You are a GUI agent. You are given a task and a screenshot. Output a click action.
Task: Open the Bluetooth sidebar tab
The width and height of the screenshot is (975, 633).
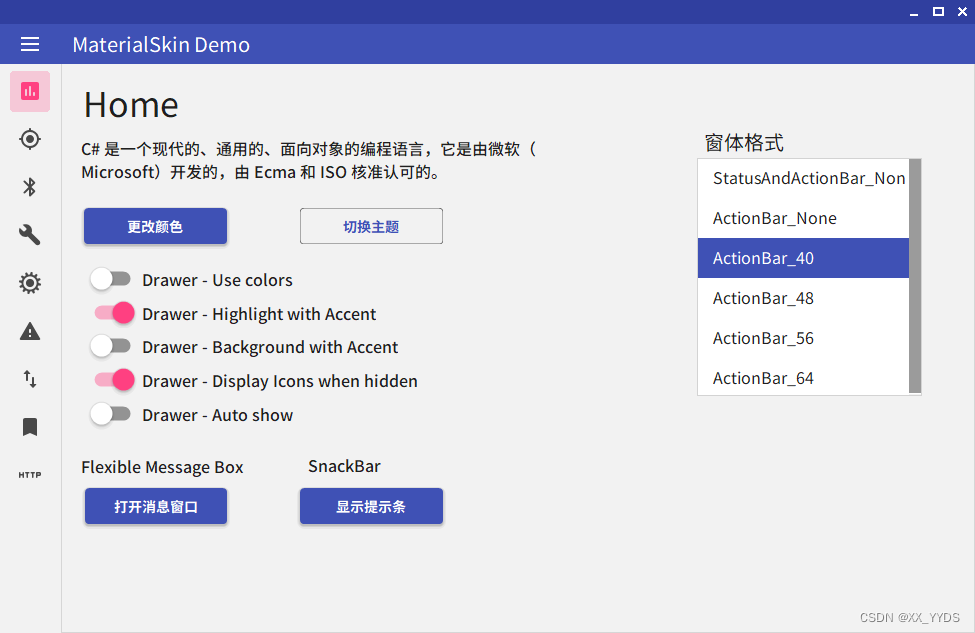coord(30,187)
